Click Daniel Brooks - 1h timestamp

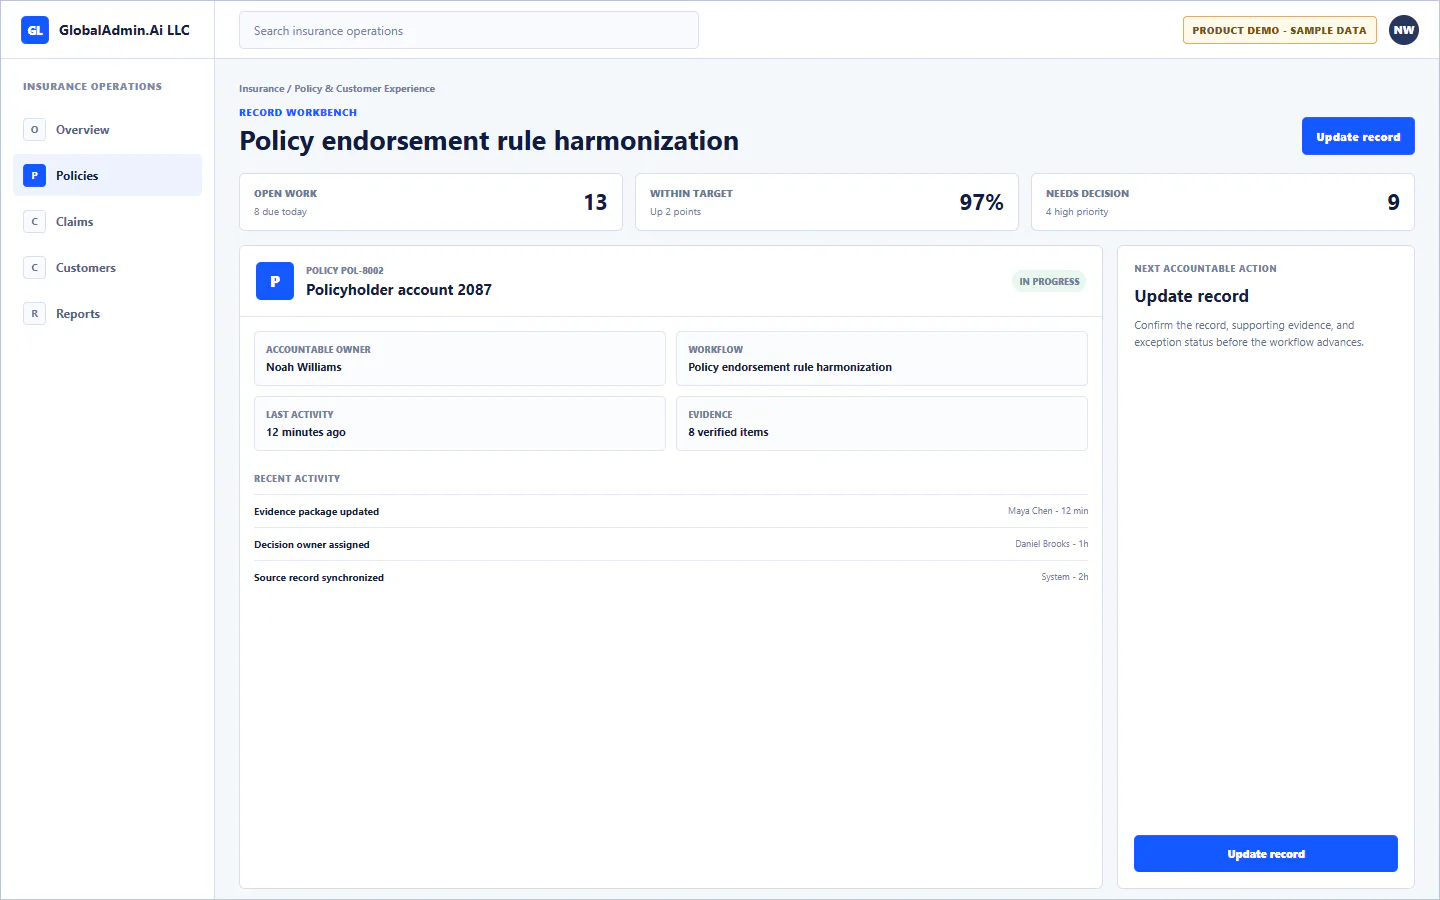pyautogui.click(x=1052, y=544)
